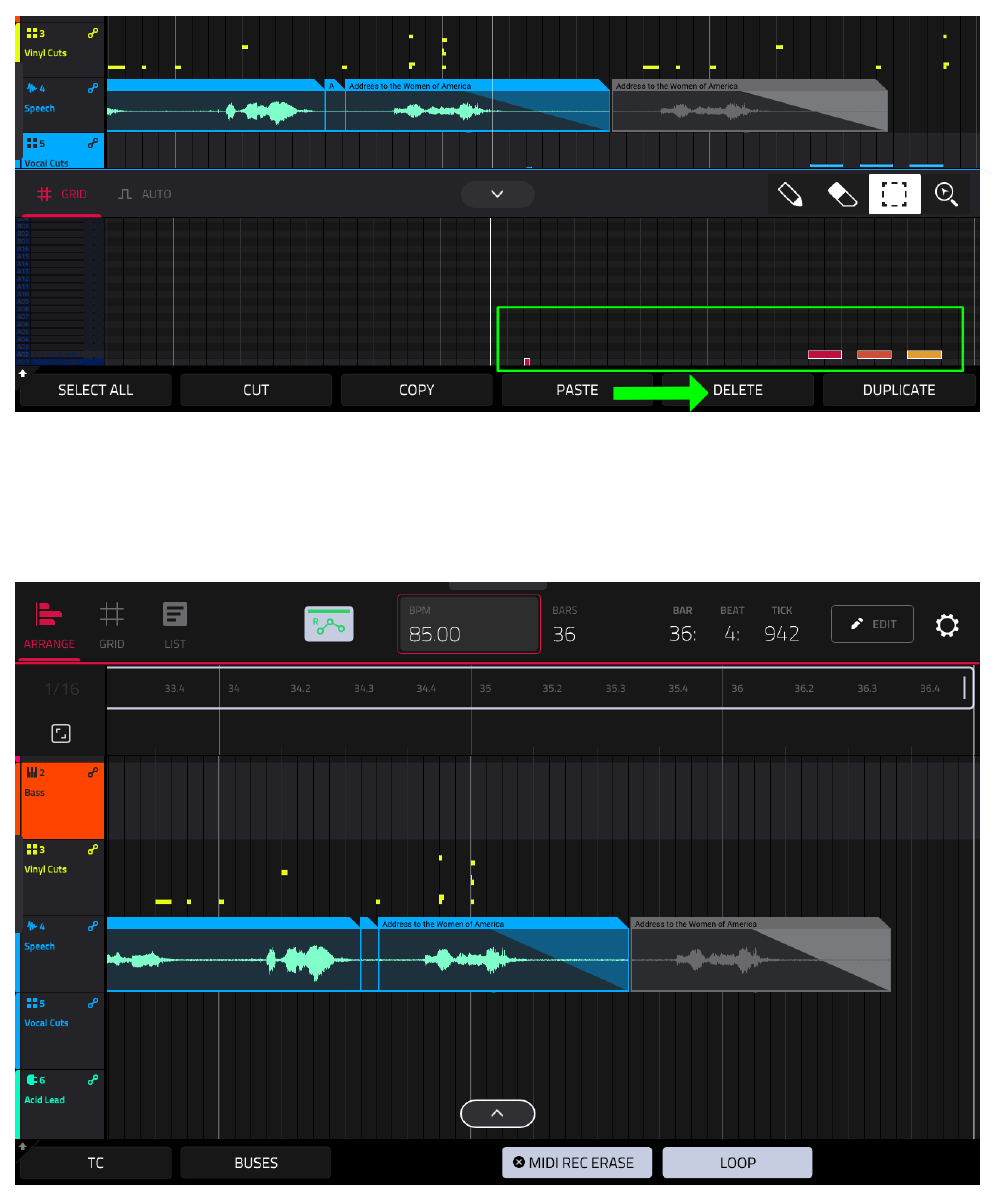This screenshot has height=1202, width=996.
Task: Open the BUSES view
Action: [256, 1163]
